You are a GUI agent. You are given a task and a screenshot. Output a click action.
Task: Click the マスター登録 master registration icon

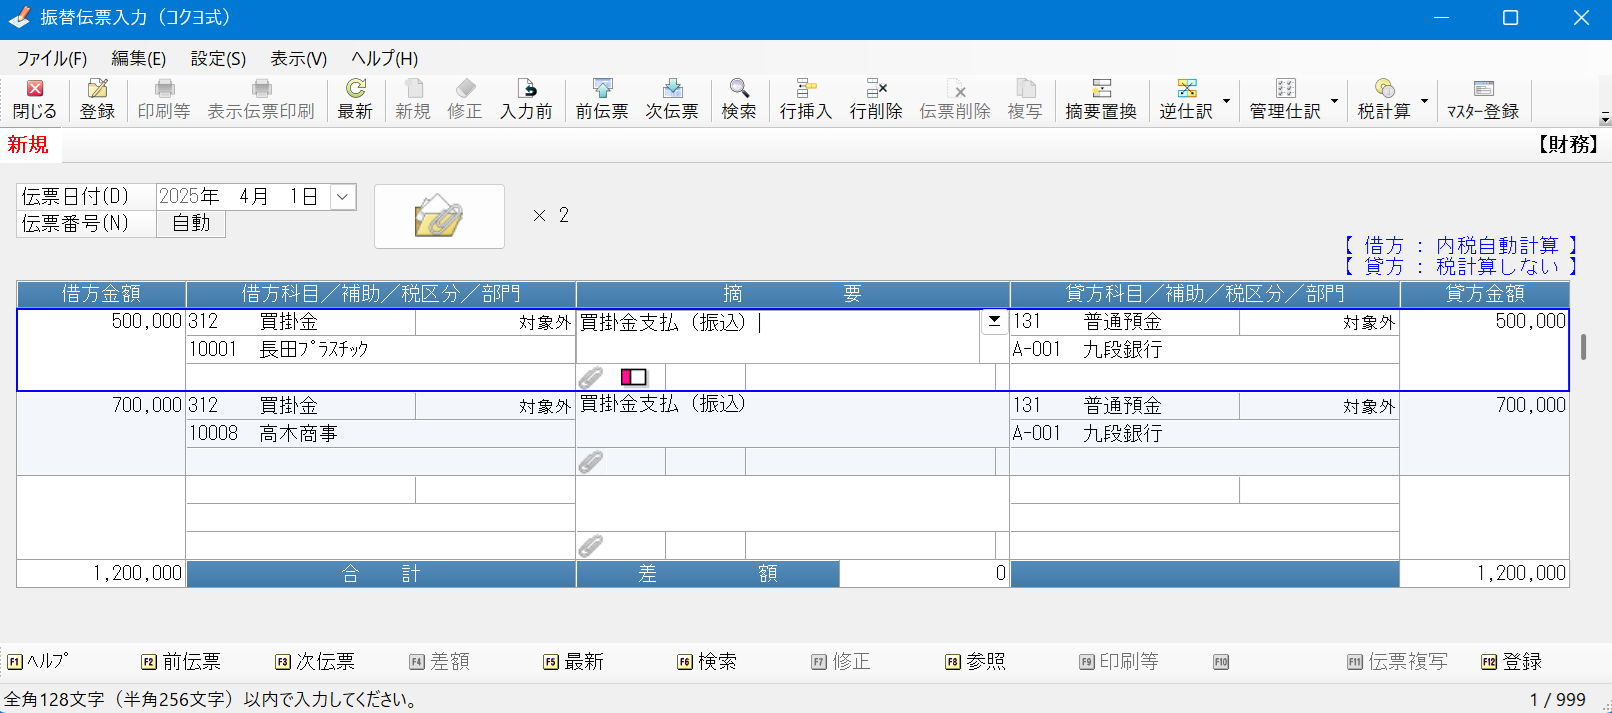click(x=1483, y=100)
